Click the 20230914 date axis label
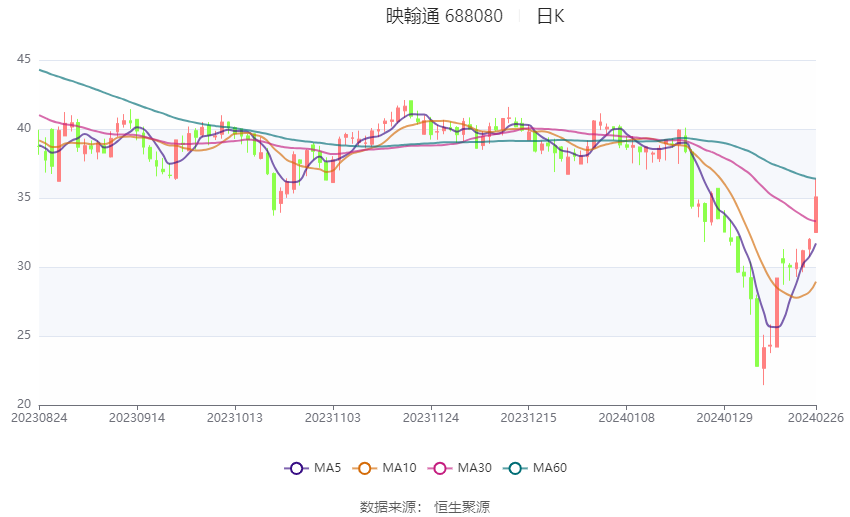Viewport: 850px width, 517px height. [137, 418]
